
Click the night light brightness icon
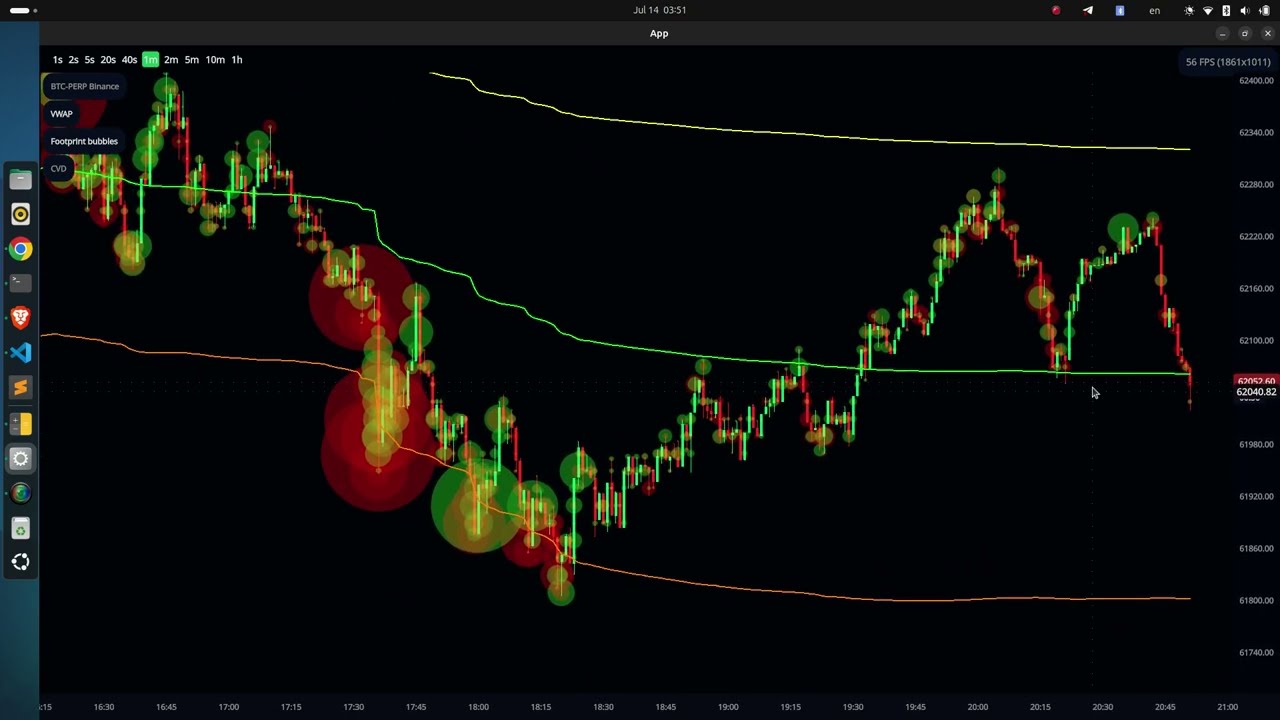pyautogui.click(x=1189, y=10)
